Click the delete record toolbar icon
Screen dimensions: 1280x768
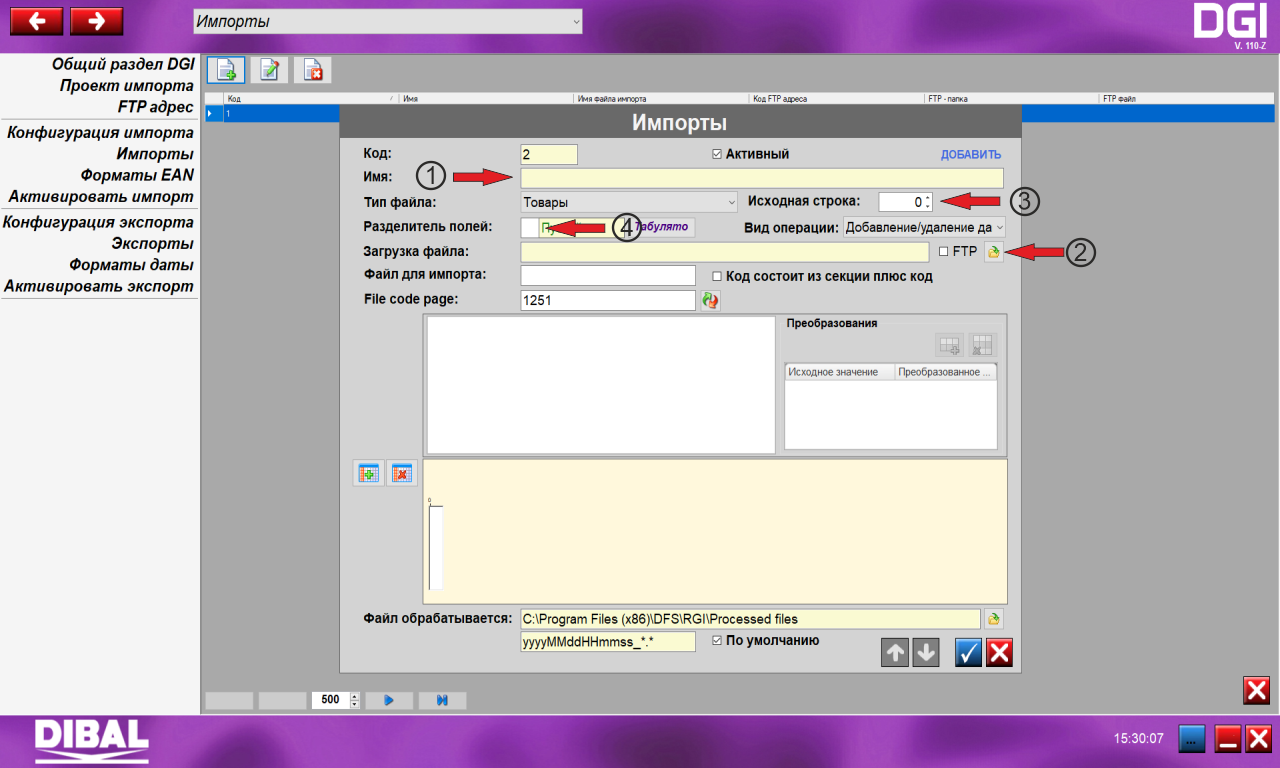(x=312, y=70)
